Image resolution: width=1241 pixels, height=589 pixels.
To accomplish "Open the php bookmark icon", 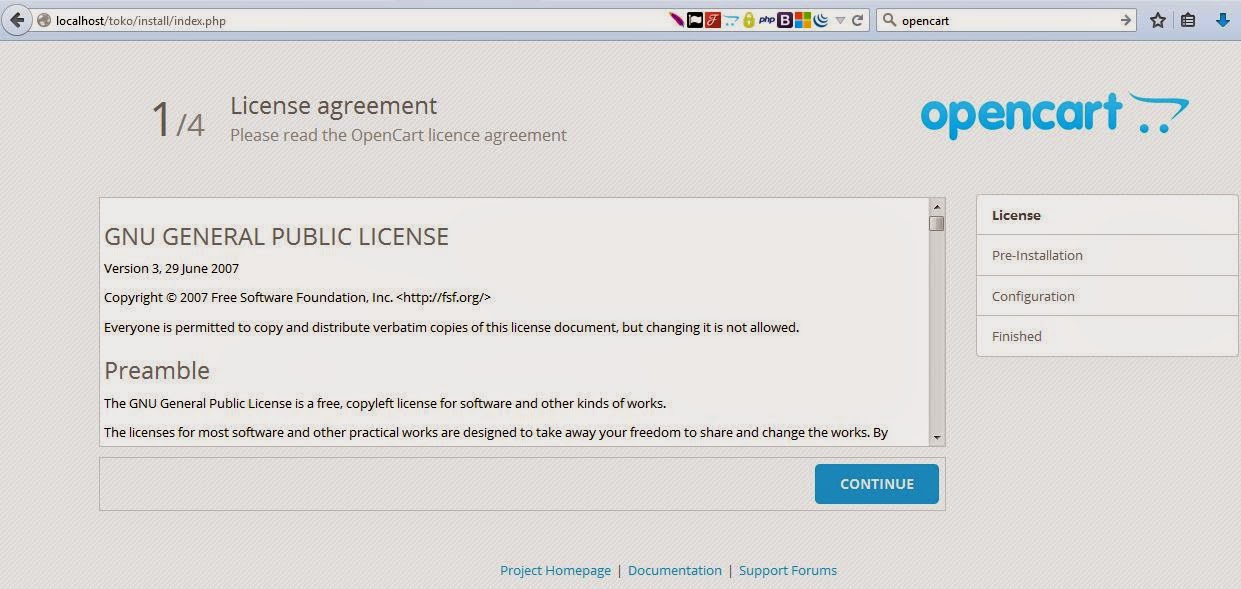I will [x=767, y=20].
